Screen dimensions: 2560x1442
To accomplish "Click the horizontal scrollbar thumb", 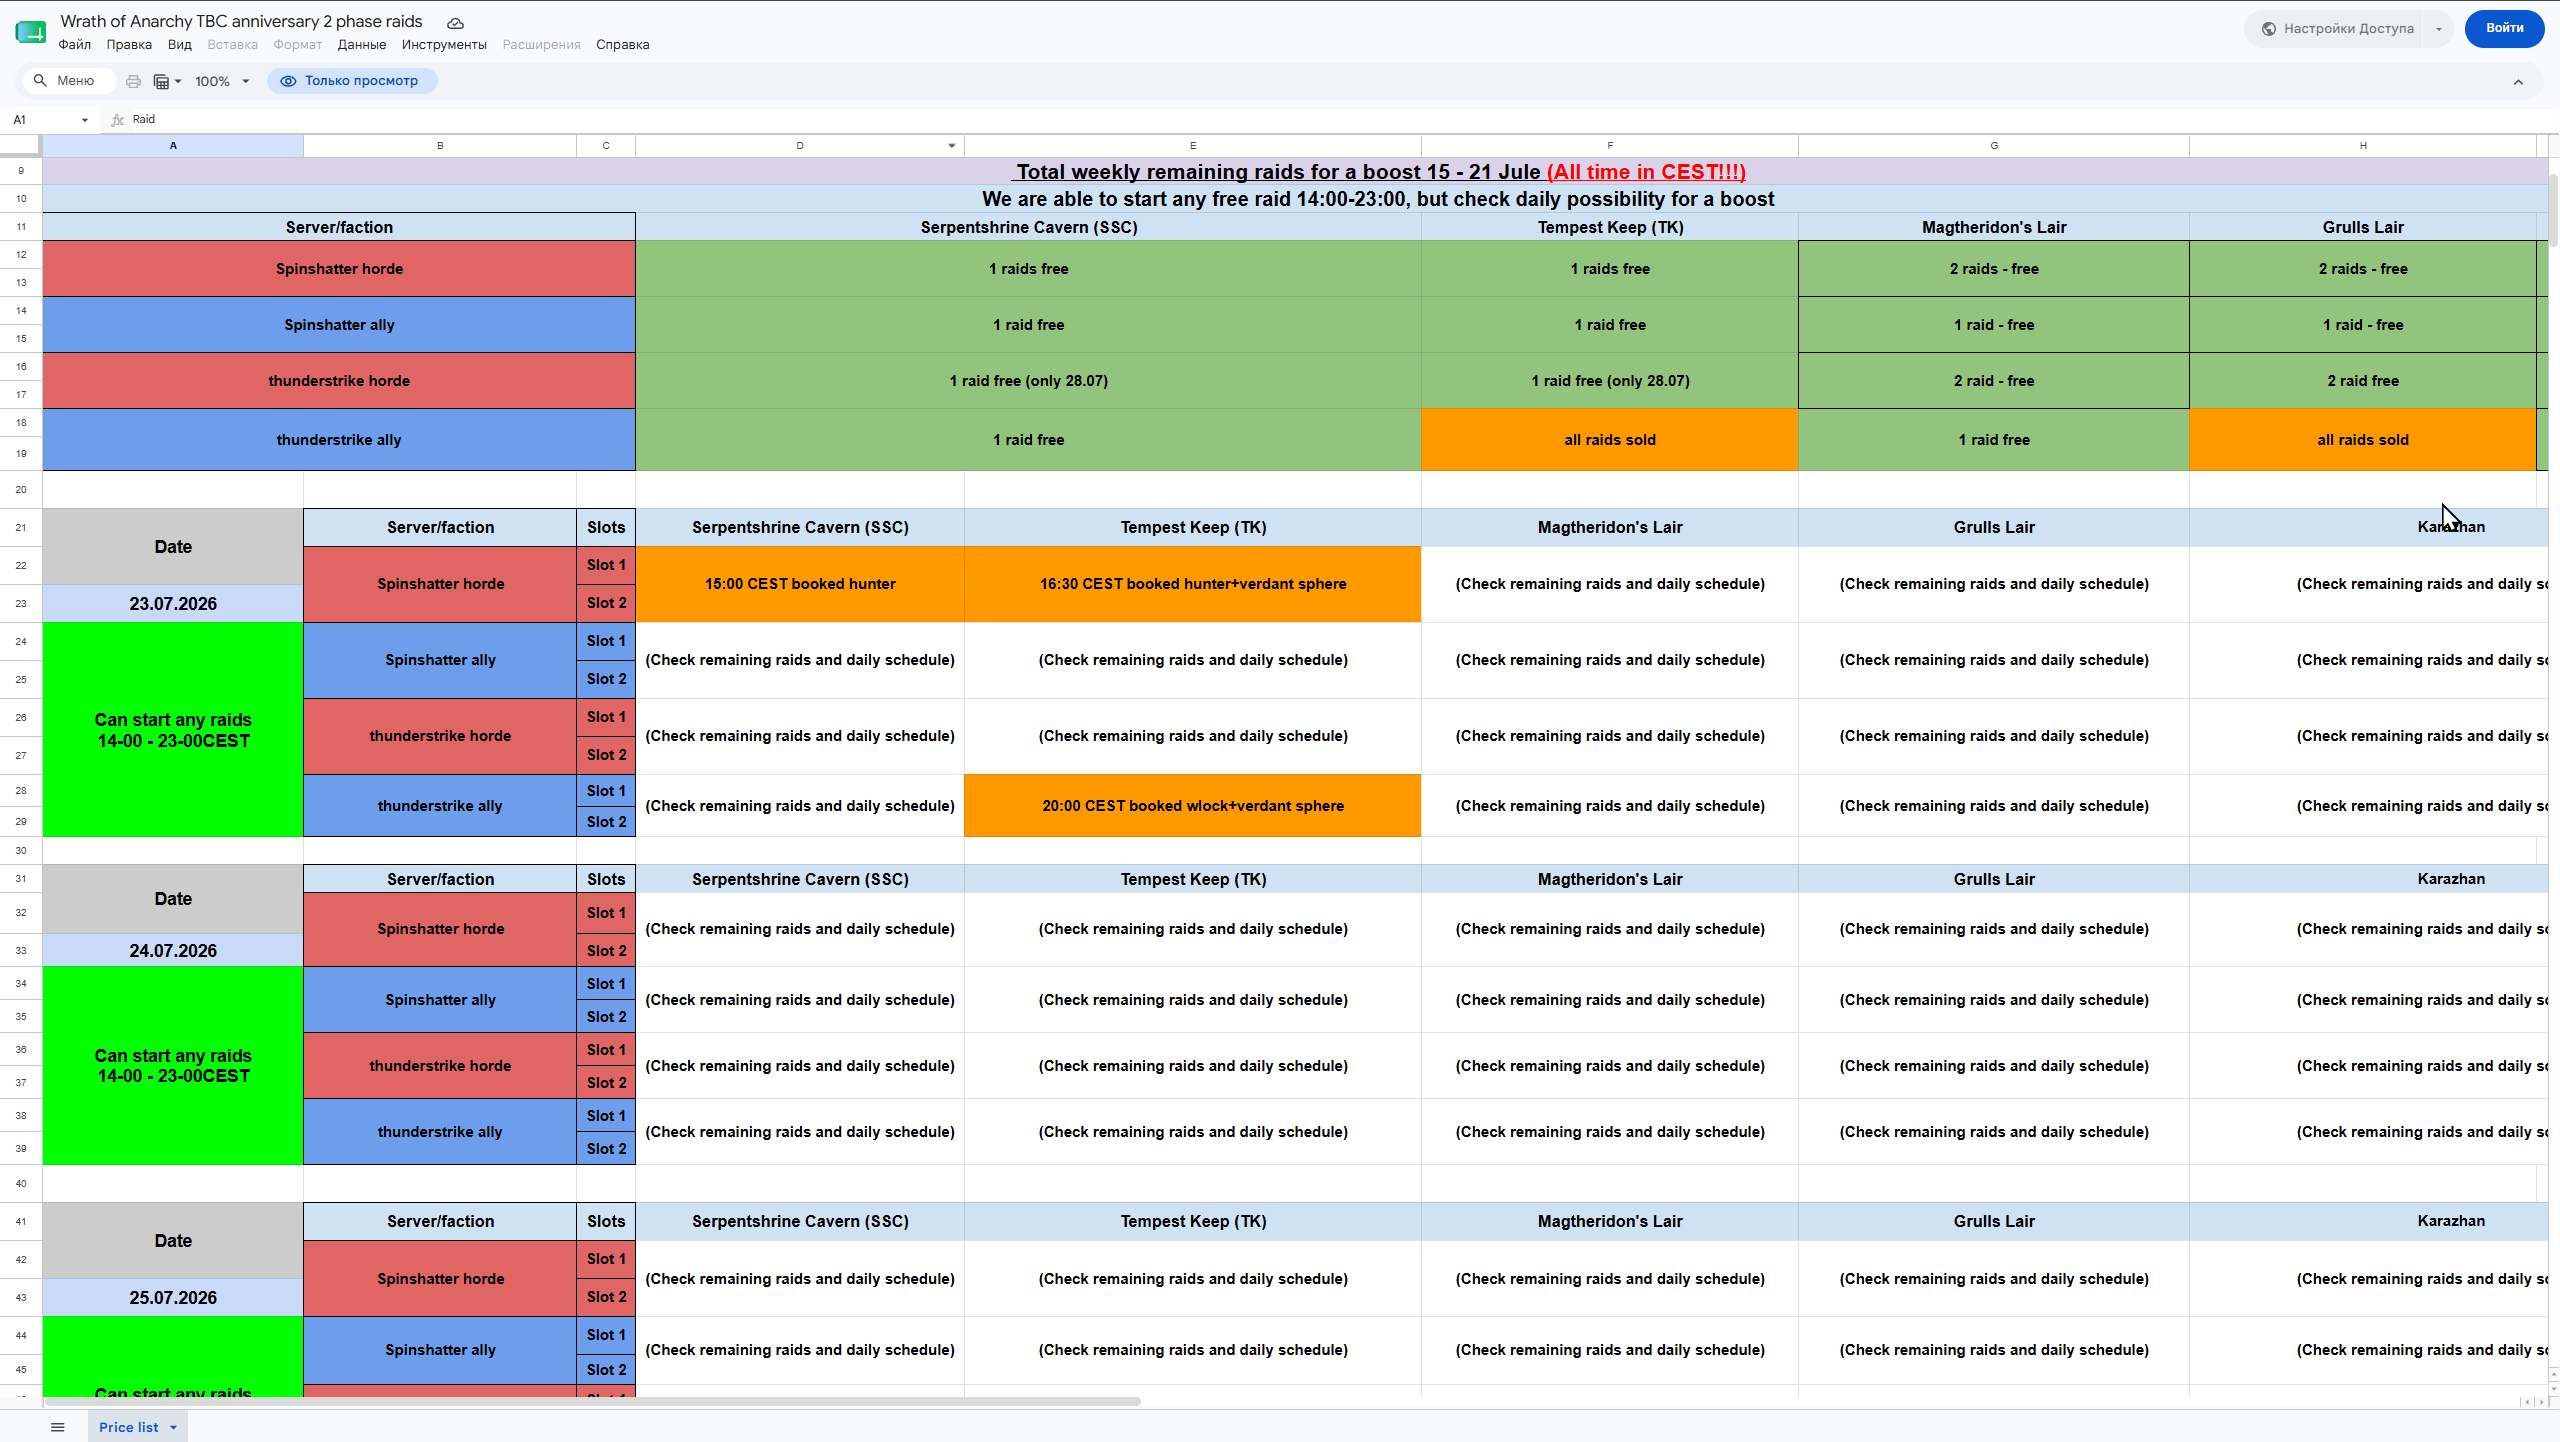I will point(592,1401).
